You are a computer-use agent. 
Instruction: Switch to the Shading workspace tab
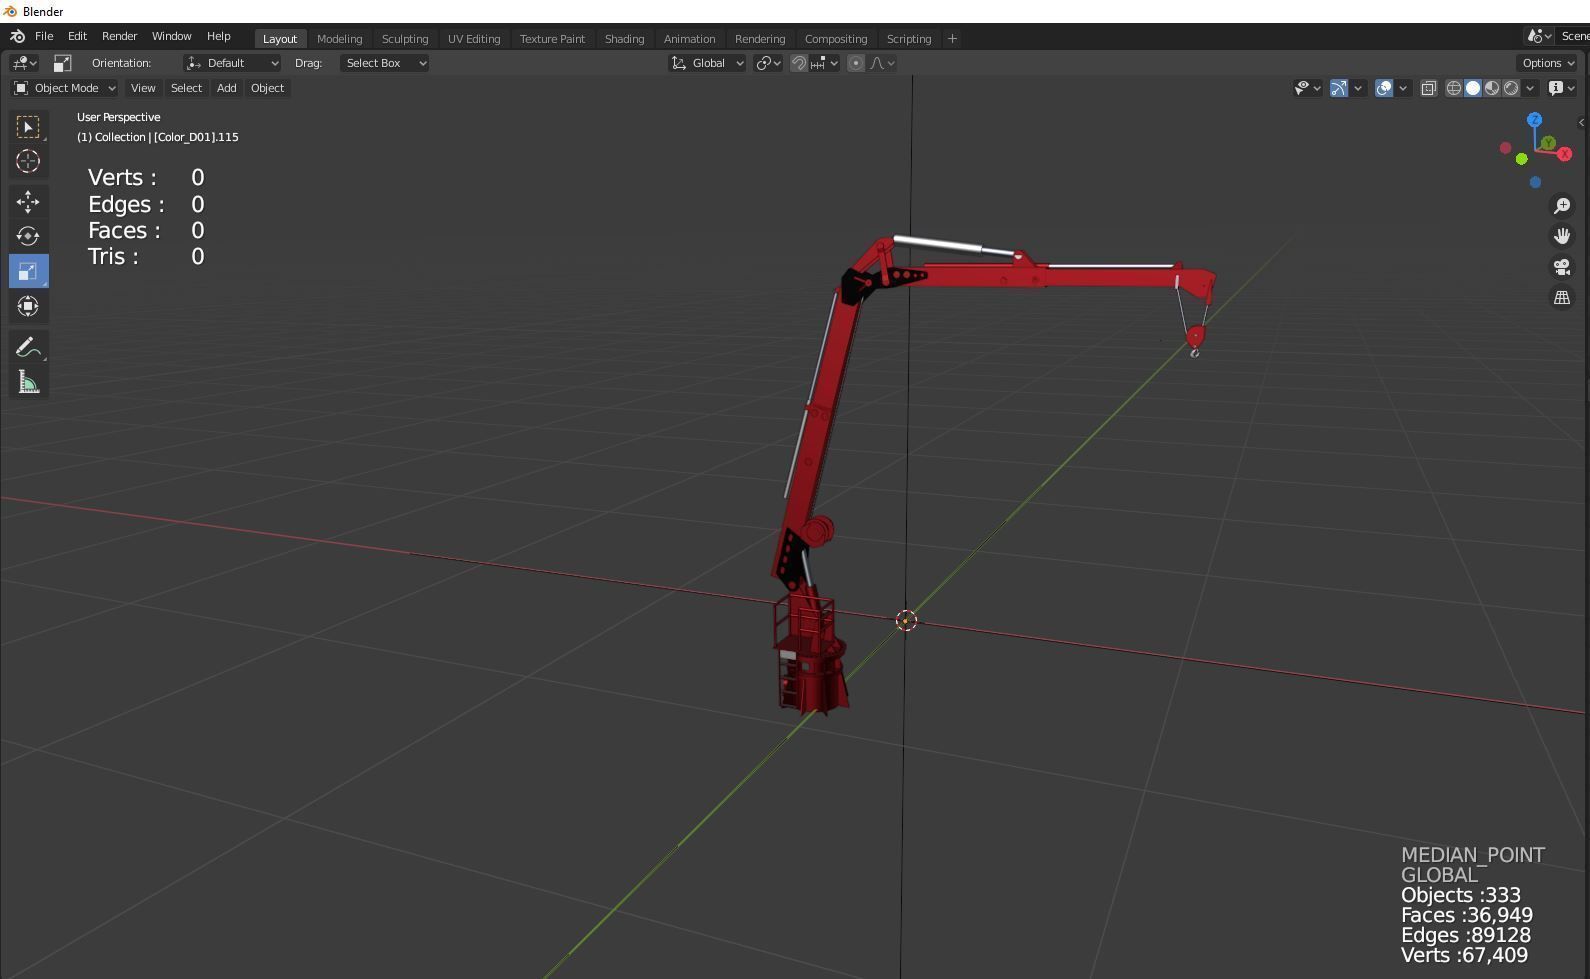[624, 39]
